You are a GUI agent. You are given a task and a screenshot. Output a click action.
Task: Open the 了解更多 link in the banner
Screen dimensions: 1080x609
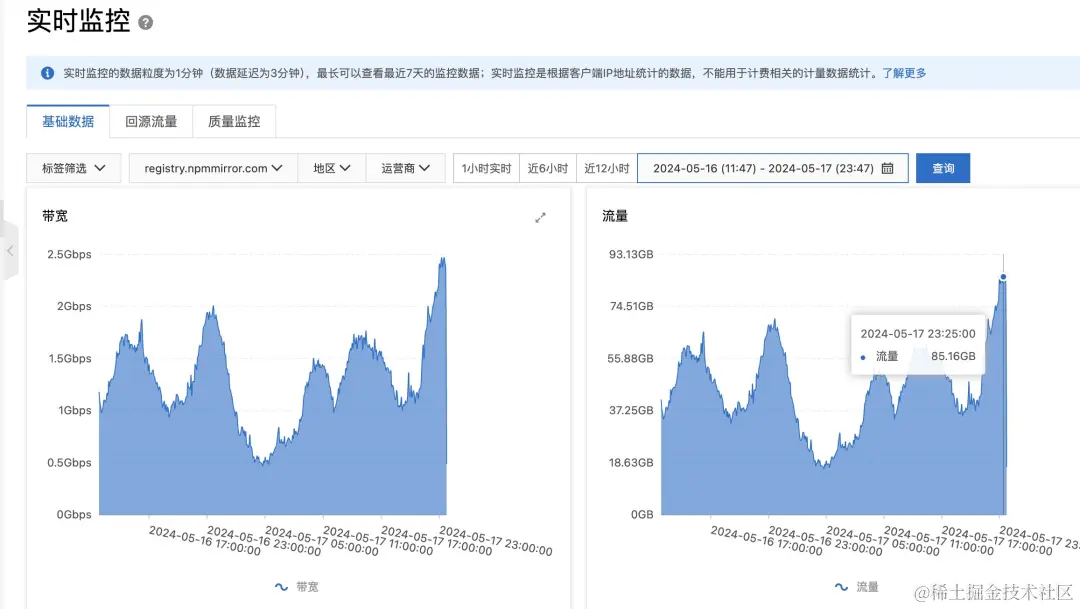(x=903, y=72)
